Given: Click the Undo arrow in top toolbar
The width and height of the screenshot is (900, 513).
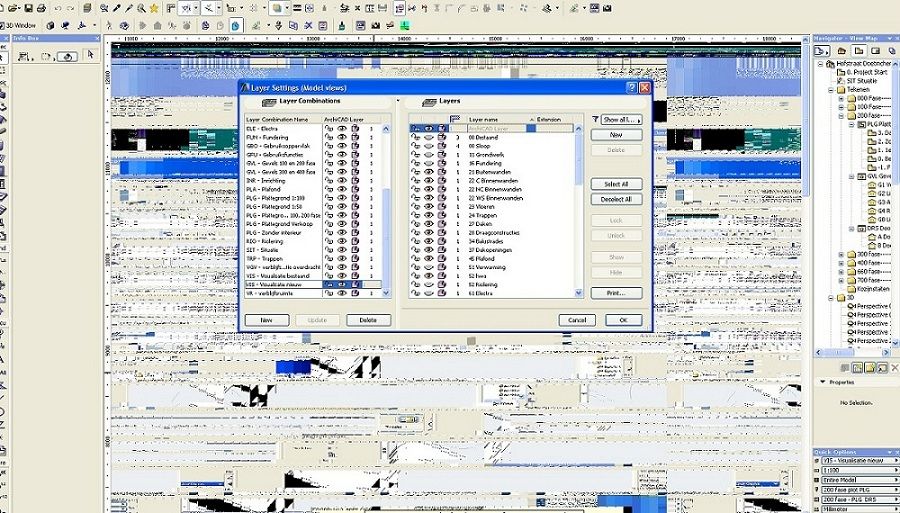Looking at the screenshot, I should pyautogui.click(x=57, y=8).
